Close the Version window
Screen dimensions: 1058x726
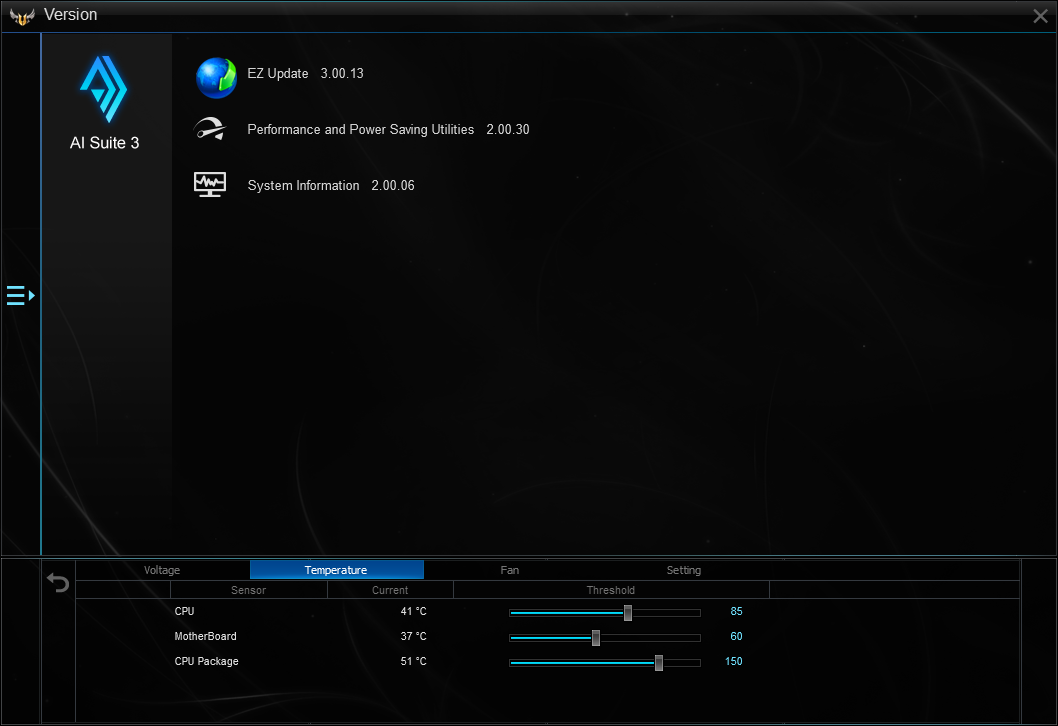coord(1040,16)
